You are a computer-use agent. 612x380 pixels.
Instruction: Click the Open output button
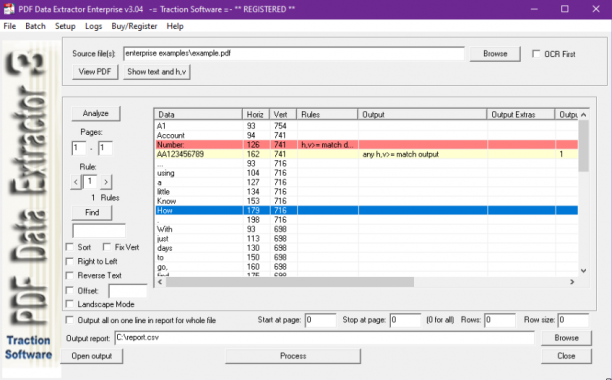(92, 356)
